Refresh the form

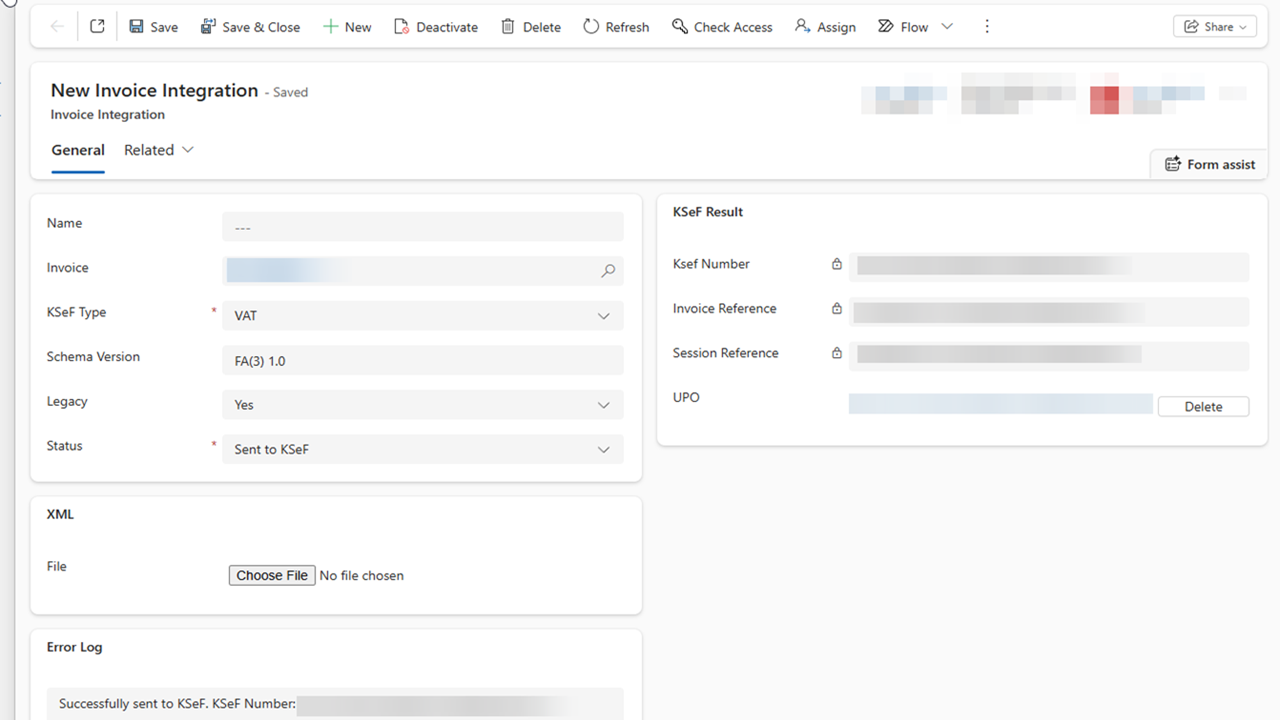[x=616, y=27]
